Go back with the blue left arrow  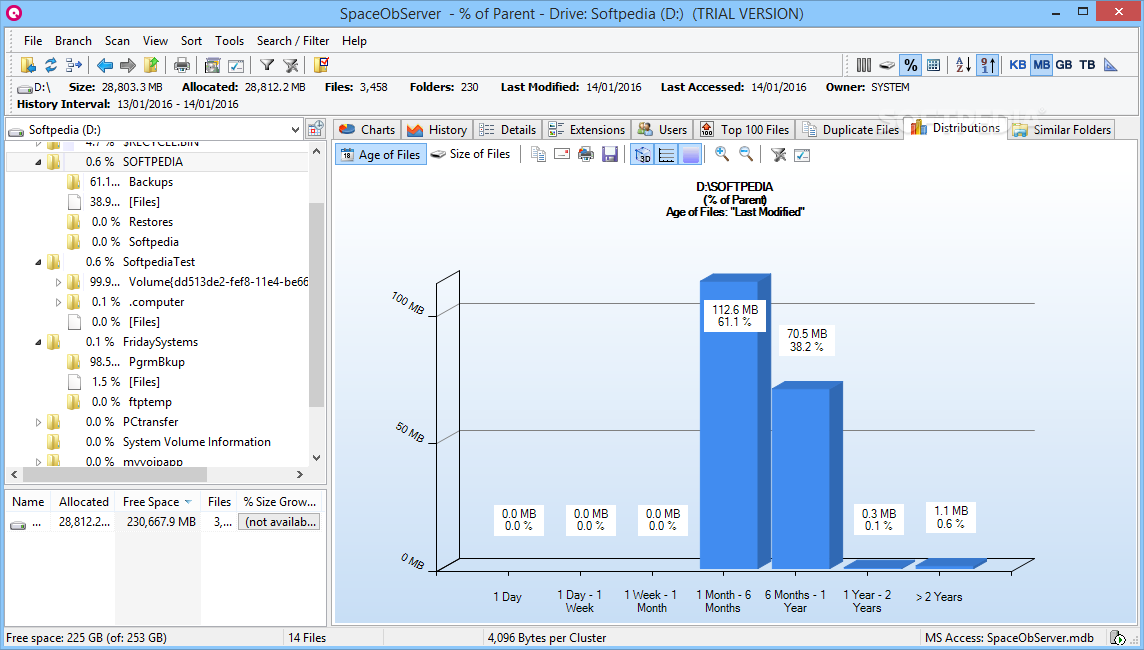pyautogui.click(x=105, y=65)
